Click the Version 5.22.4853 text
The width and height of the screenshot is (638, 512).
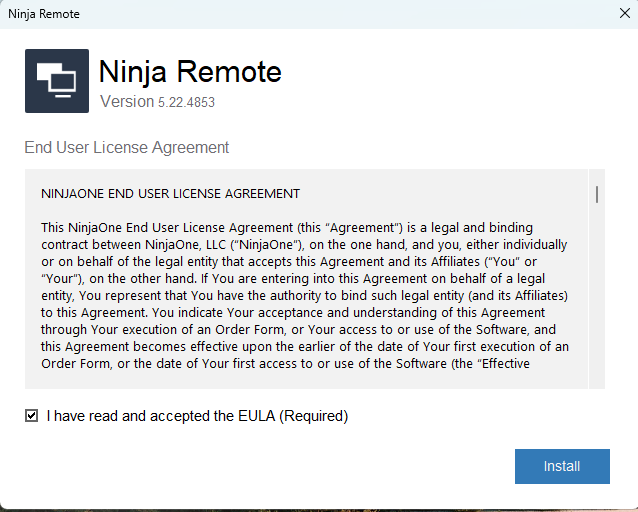tap(157, 102)
